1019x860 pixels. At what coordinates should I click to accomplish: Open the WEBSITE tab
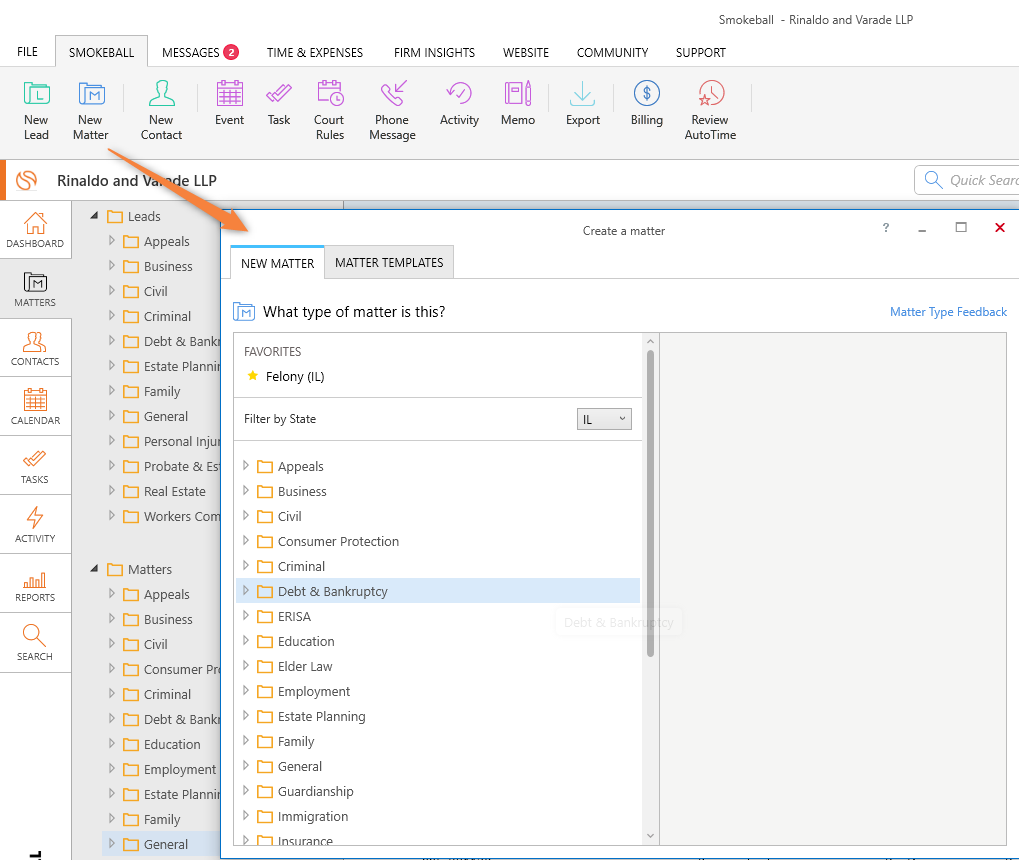pyautogui.click(x=526, y=52)
